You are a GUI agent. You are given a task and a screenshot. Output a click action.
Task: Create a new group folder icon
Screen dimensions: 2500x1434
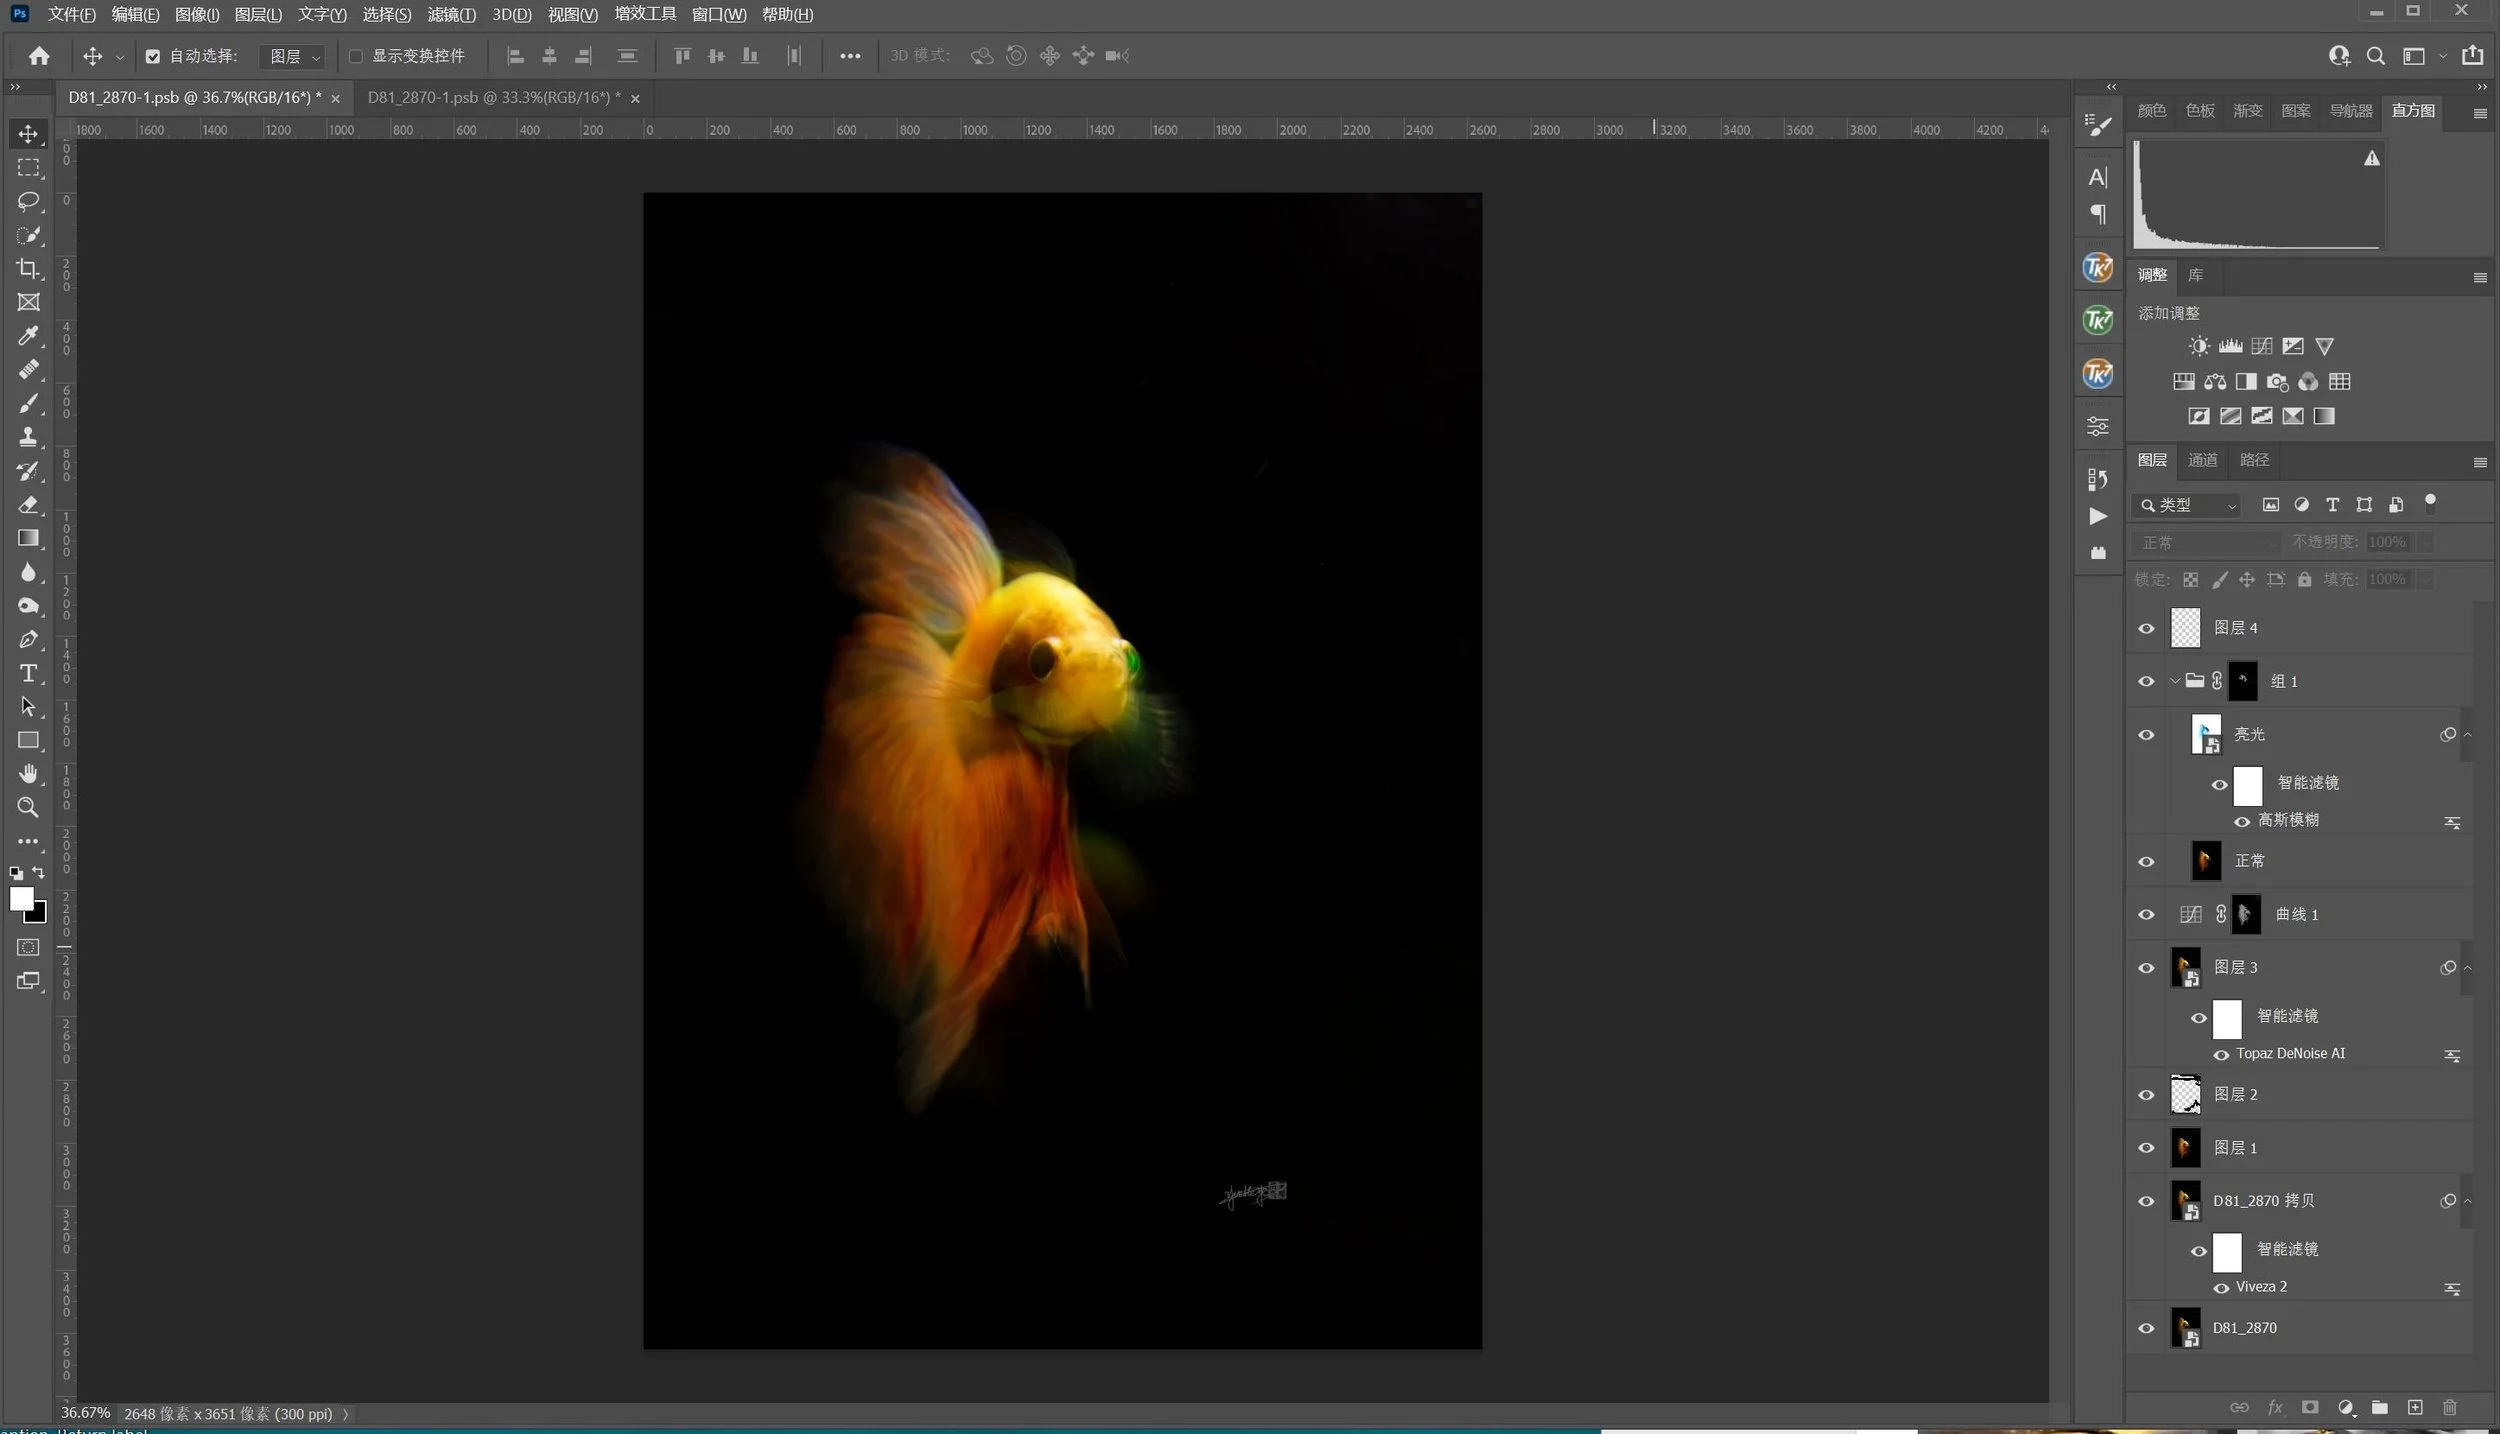[x=2380, y=1408]
